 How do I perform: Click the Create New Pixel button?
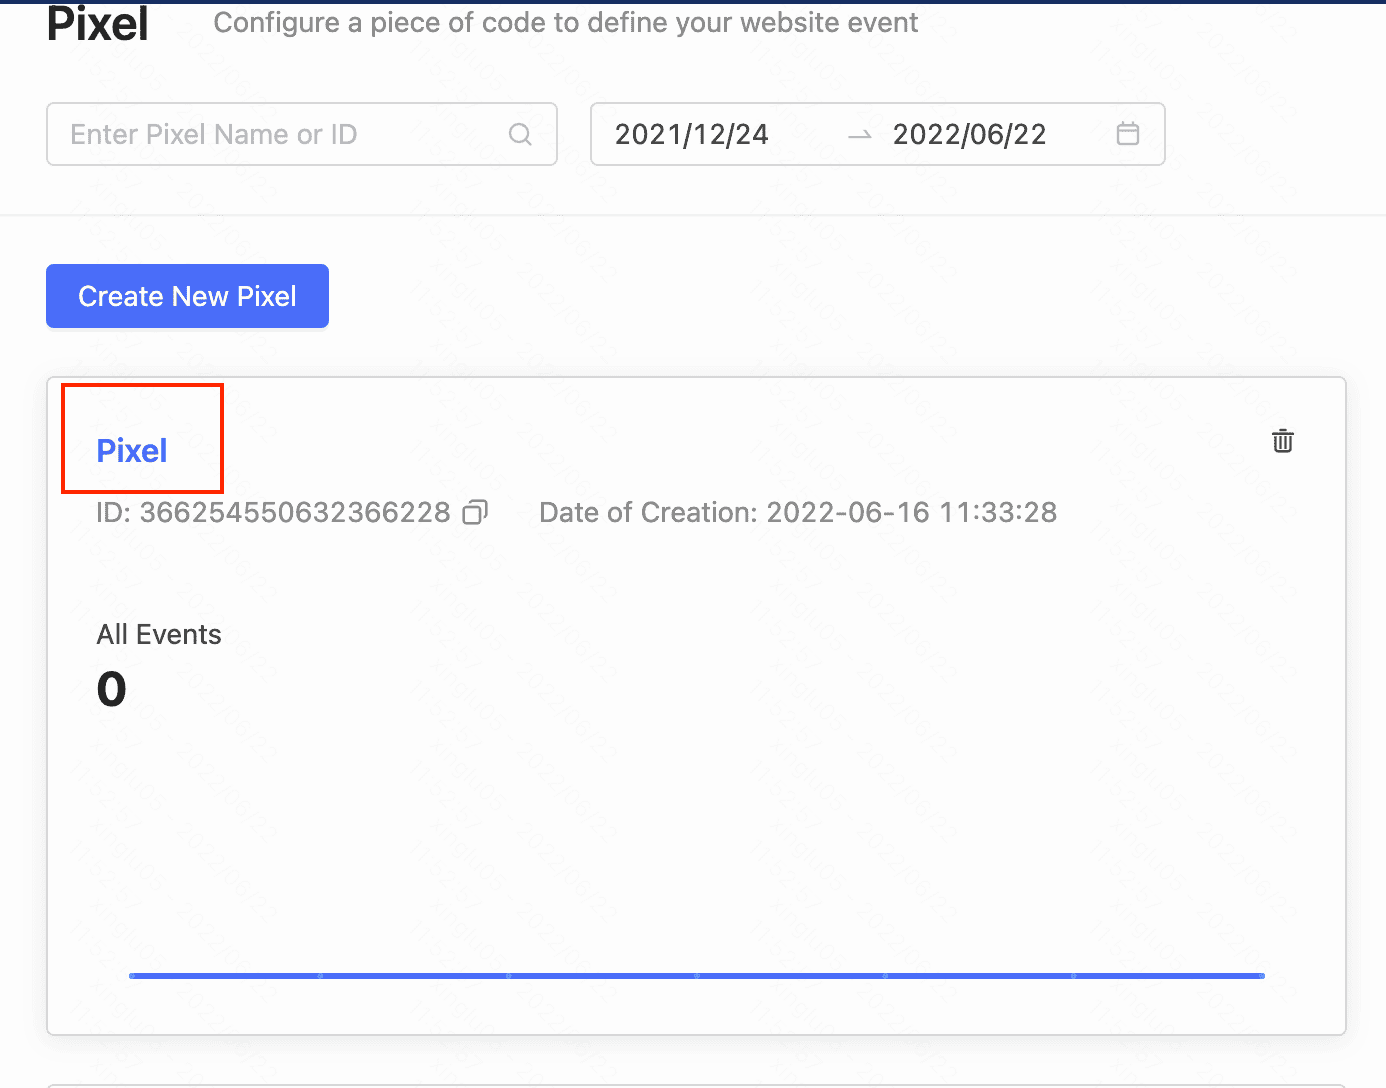187,296
